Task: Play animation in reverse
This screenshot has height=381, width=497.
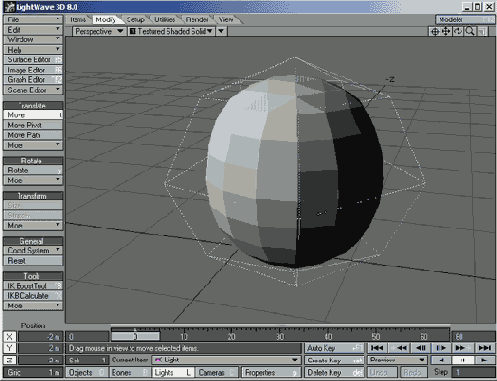Action: [441, 360]
